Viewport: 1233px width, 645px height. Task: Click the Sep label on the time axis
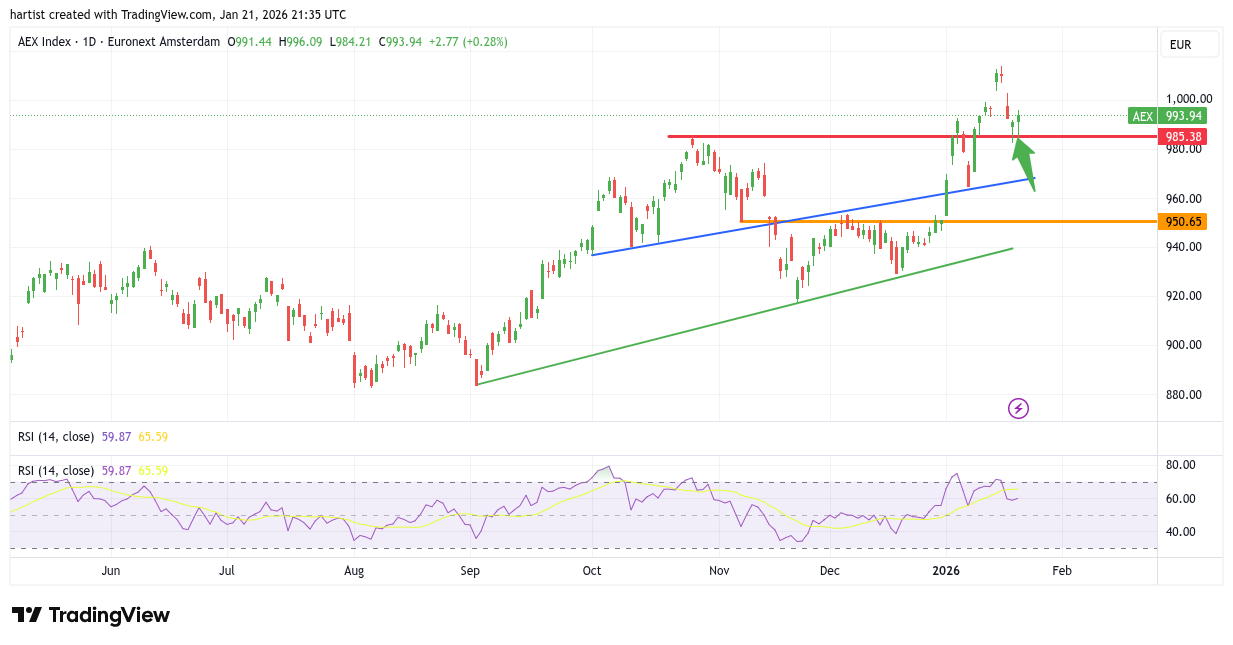[x=470, y=571]
